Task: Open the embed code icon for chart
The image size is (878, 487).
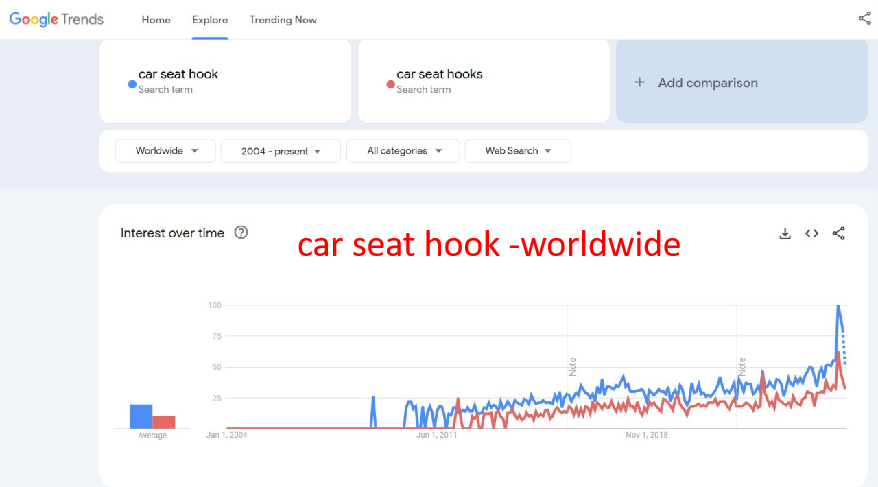Action: tap(812, 233)
